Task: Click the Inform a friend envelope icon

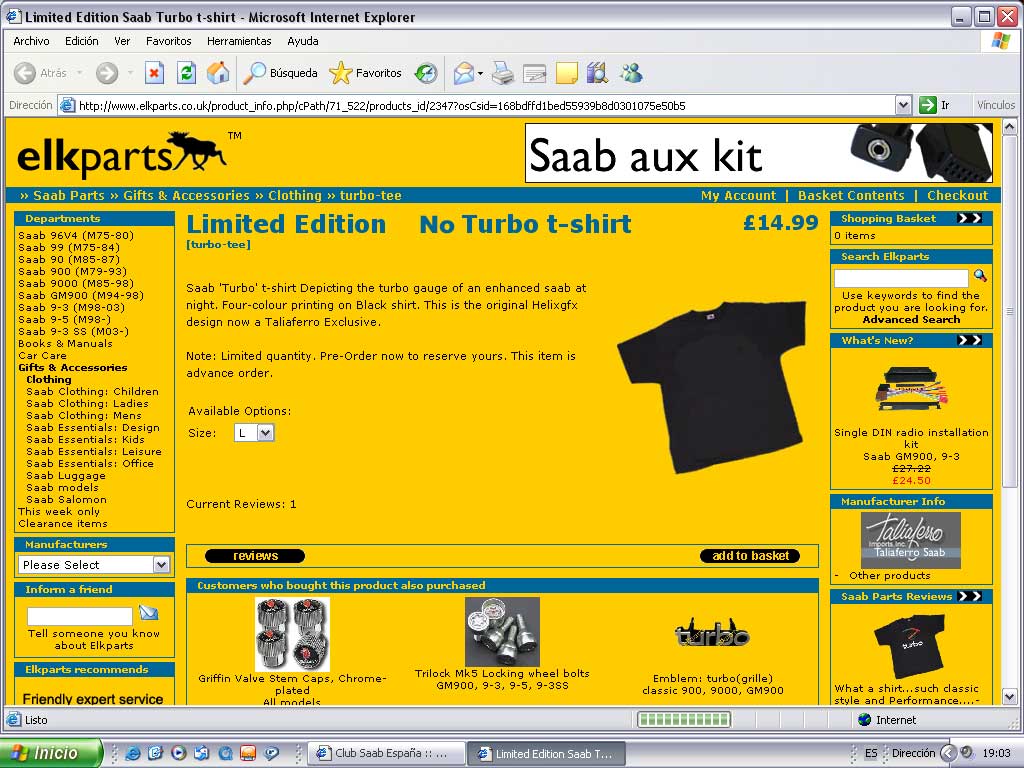Action: pyautogui.click(x=149, y=613)
